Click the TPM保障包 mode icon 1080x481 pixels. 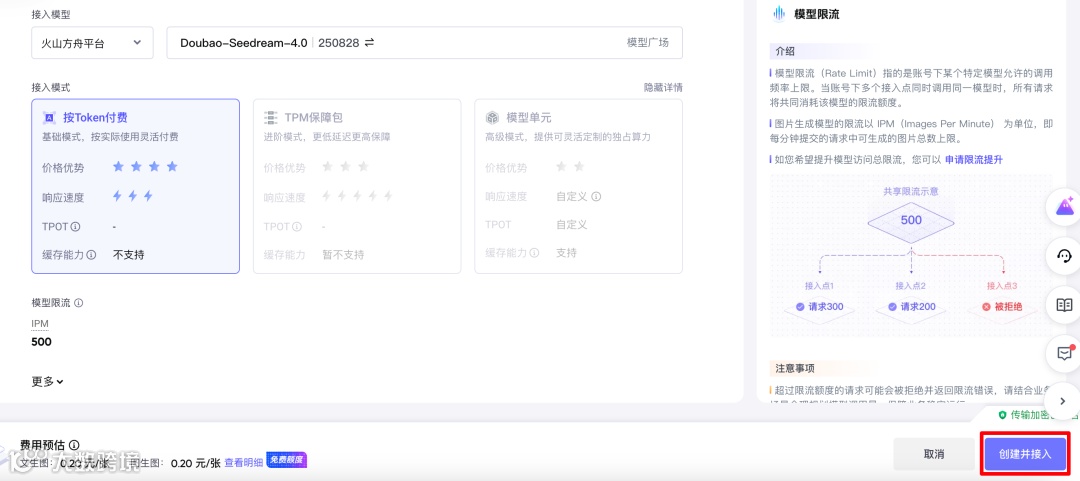click(271, 118)
